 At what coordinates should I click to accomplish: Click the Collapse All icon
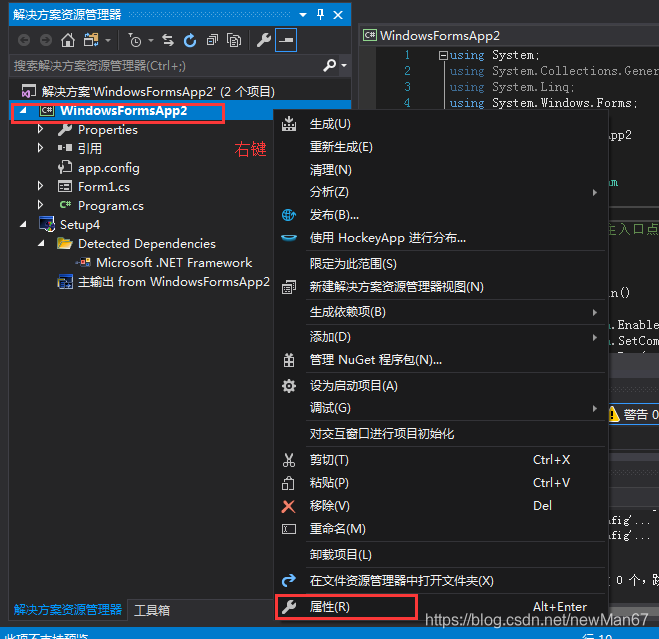[212, 40]
